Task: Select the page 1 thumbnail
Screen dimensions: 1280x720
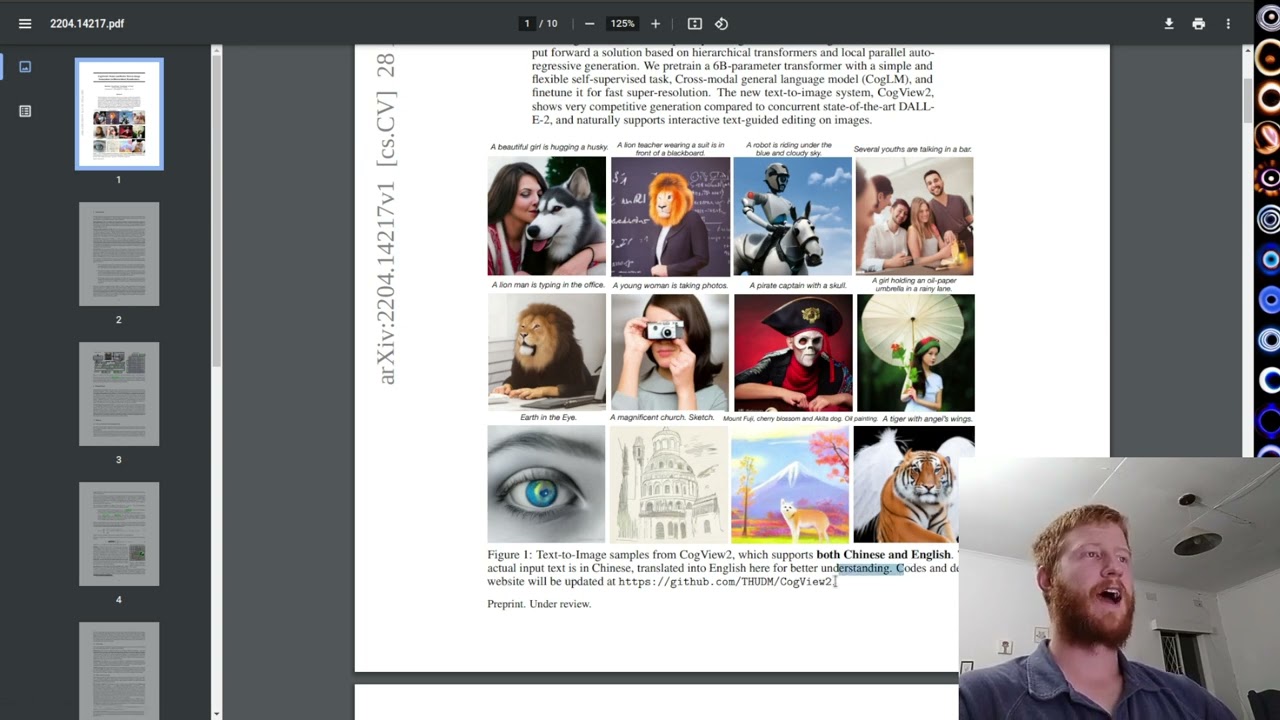Action: pos(119,113)
